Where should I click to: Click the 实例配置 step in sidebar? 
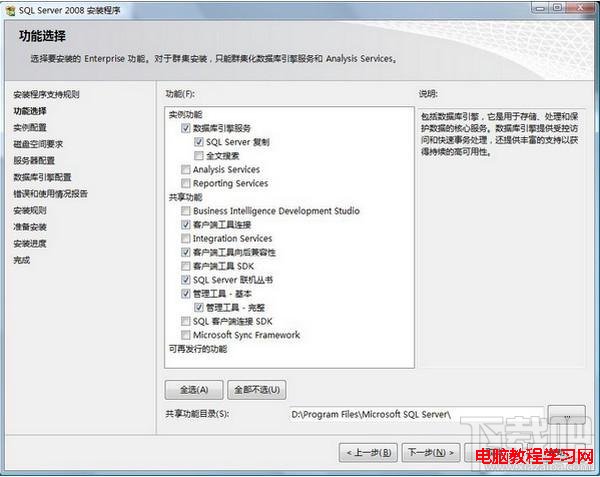click(x=30, y=127)
